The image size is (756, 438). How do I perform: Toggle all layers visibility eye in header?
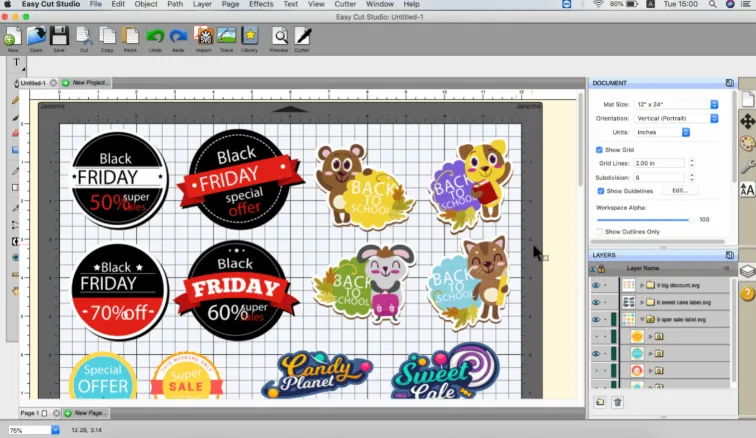coord(593,269)
